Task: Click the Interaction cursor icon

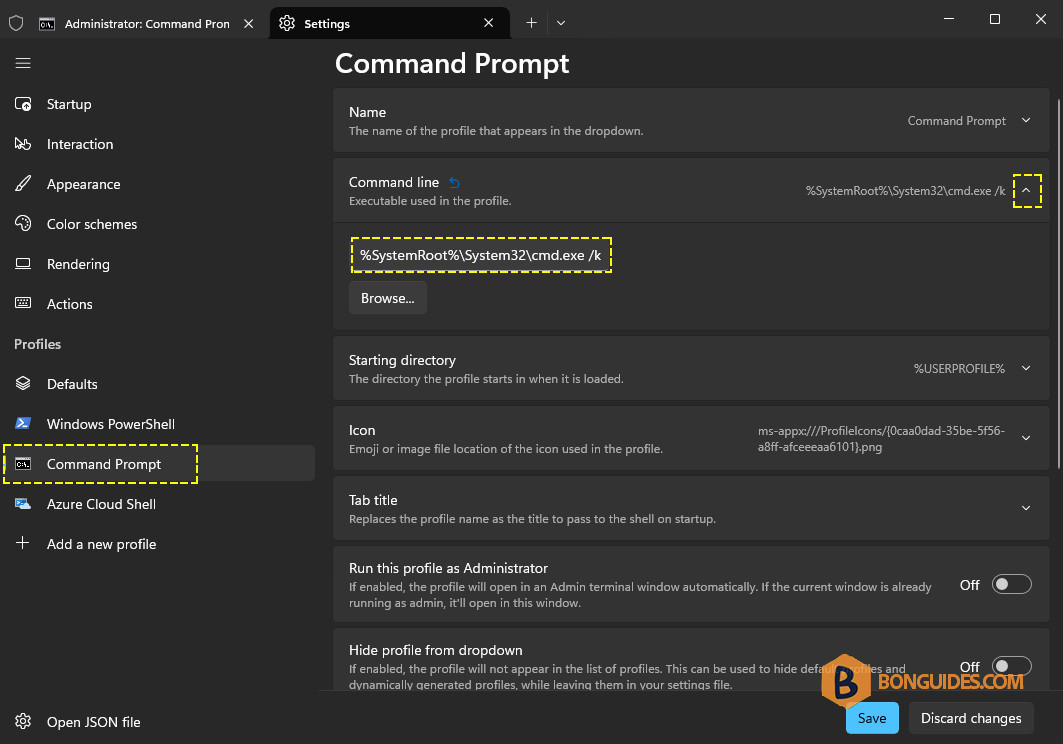Action: pos(23,144)
